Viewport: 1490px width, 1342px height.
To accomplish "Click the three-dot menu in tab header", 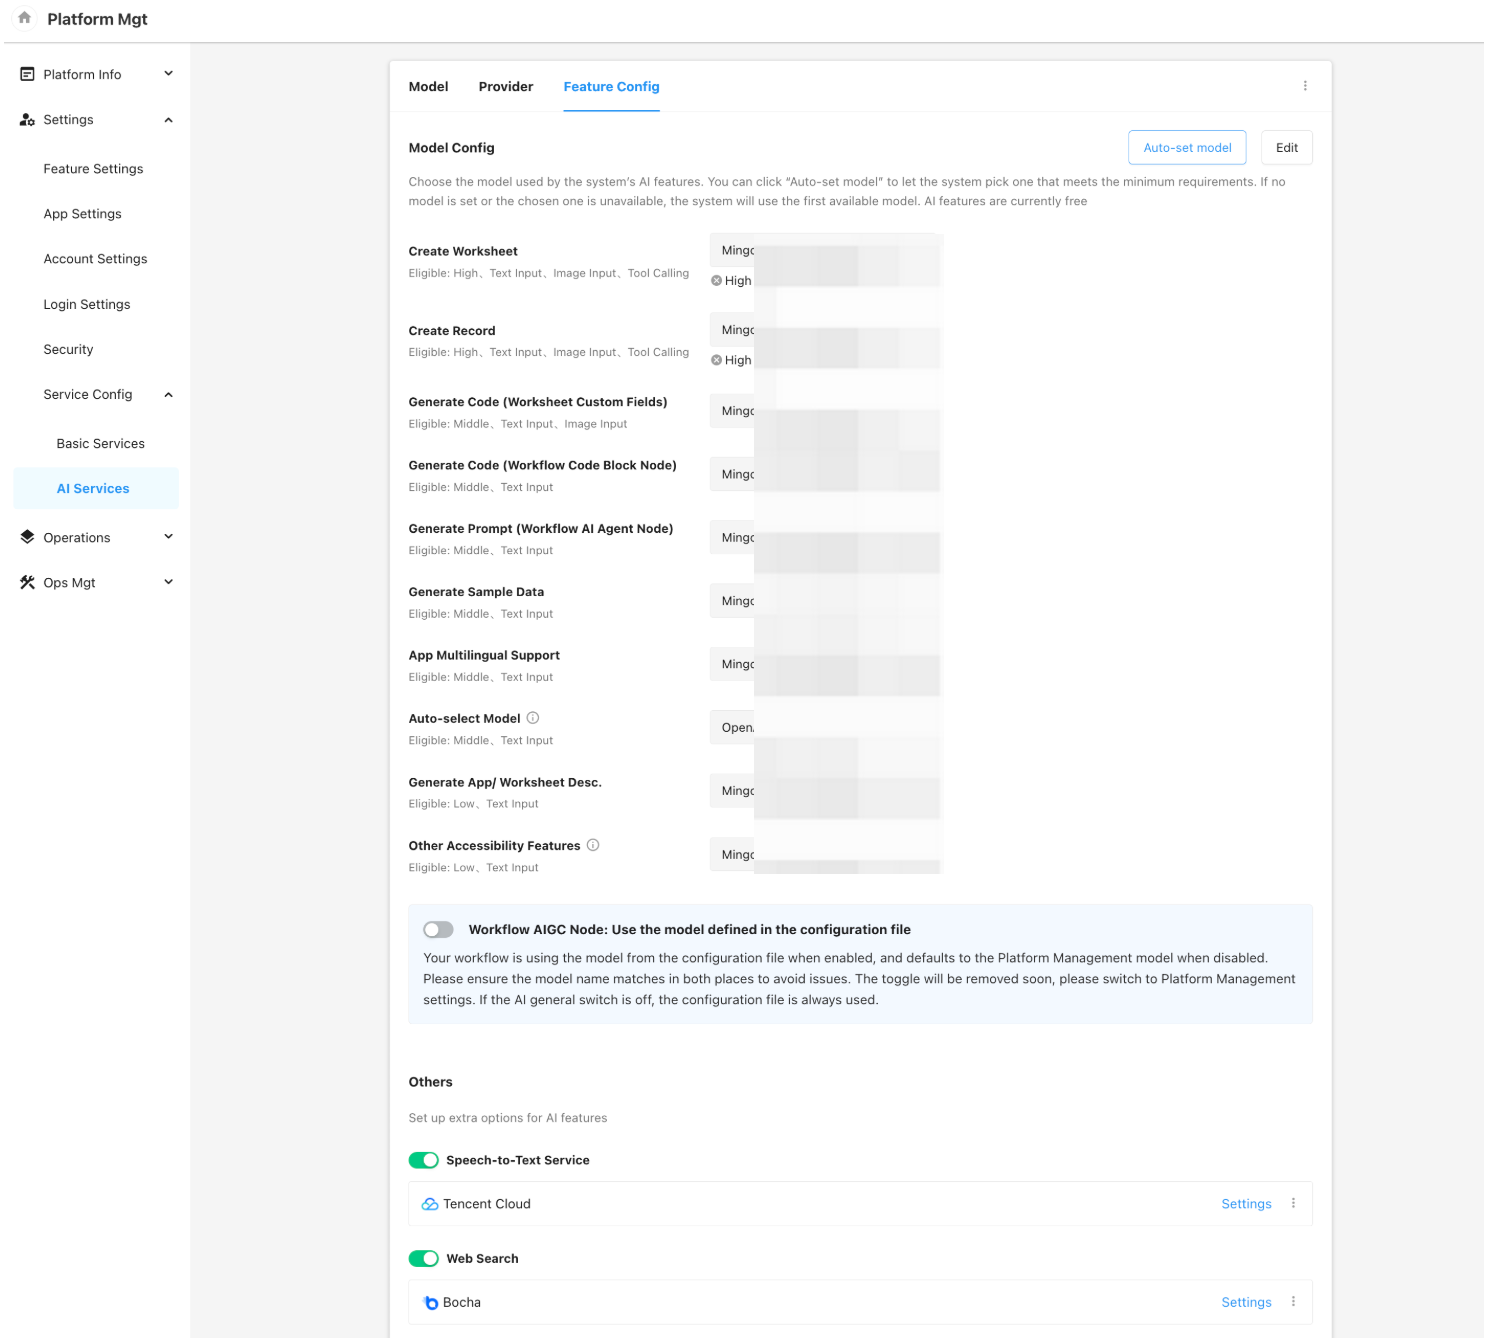I will click(1305, 86).
